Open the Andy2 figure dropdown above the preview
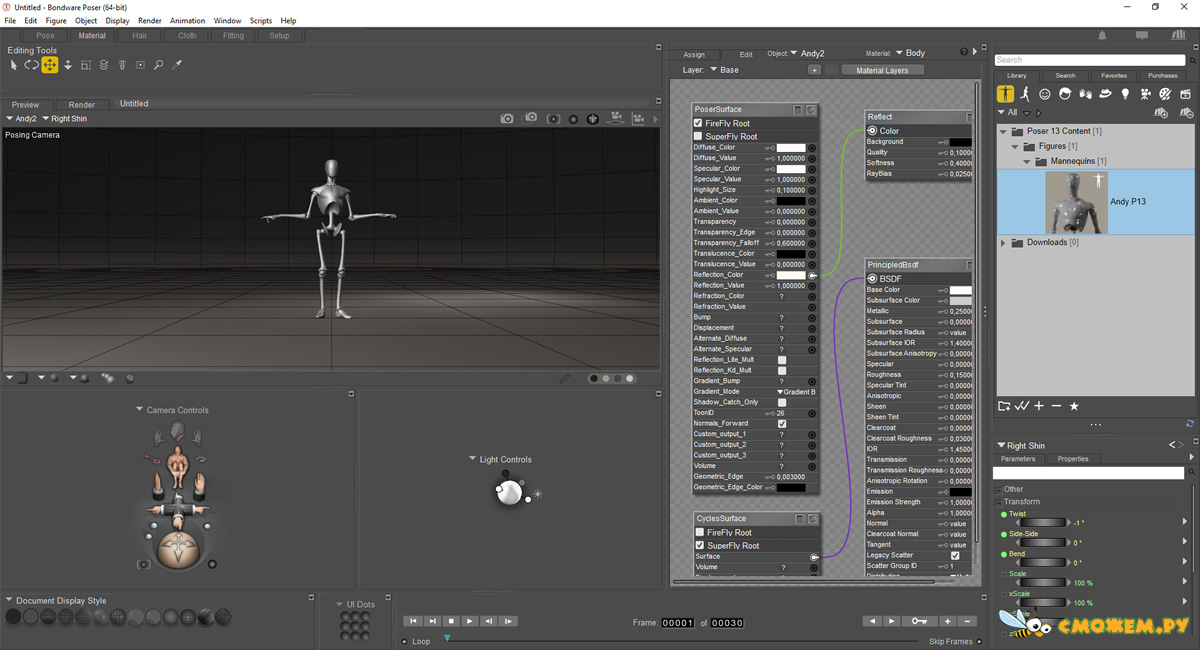The height and width of the screenshot is (650, 1200). pos(21,118)
